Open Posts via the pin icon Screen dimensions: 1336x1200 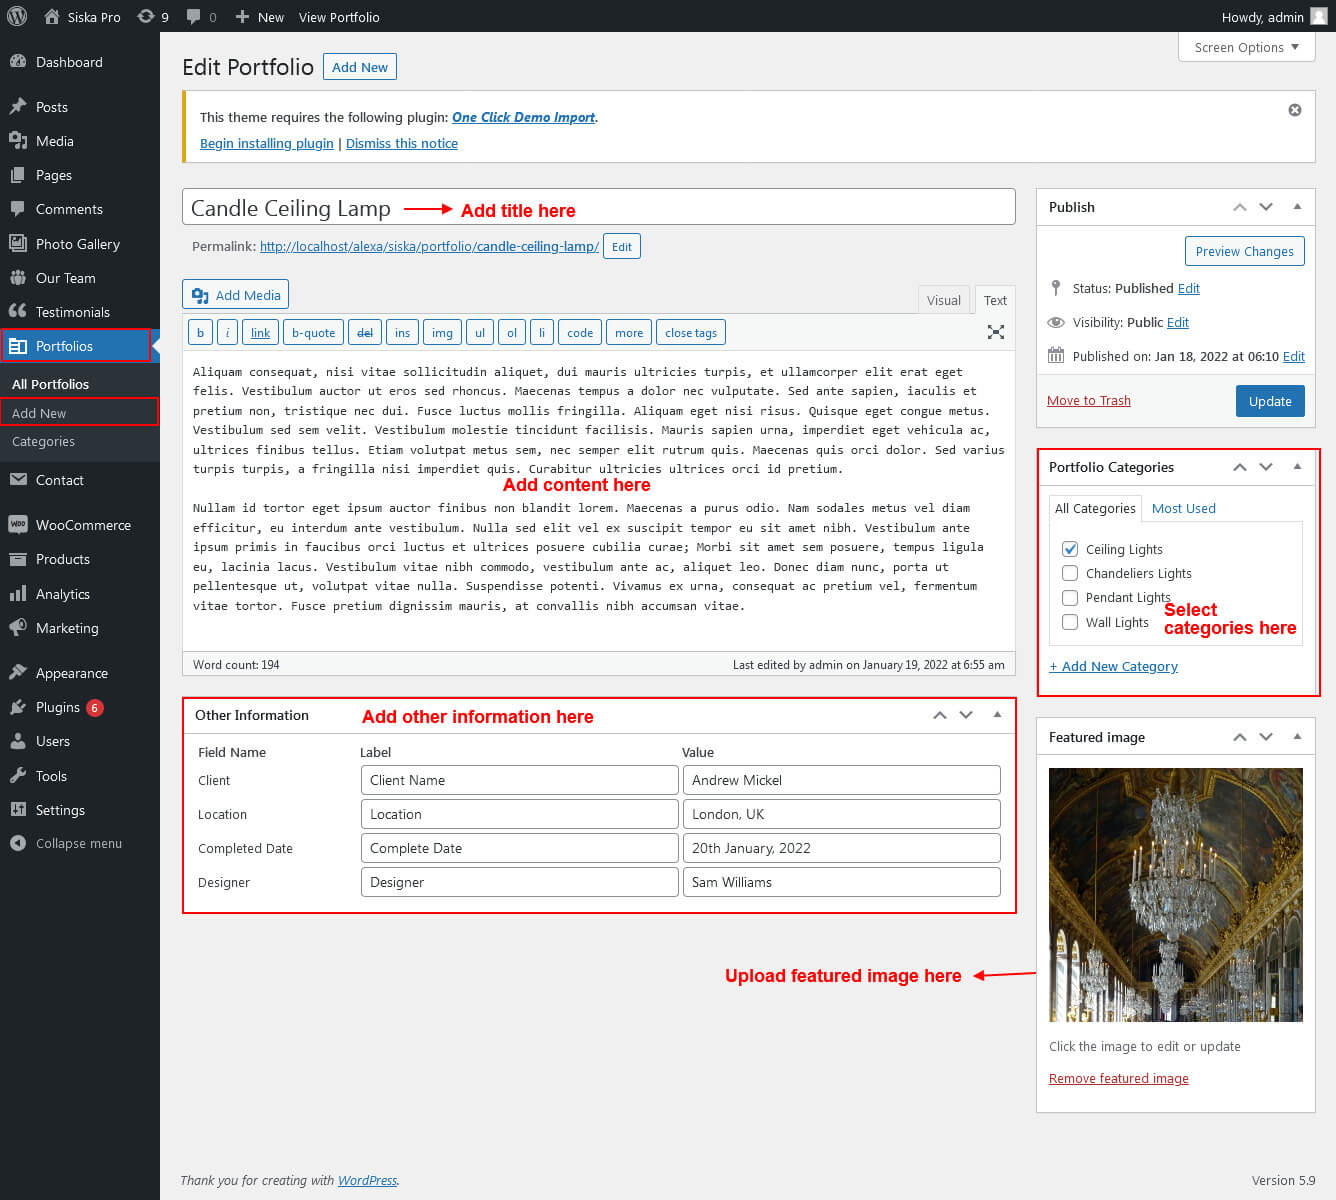coord(18,106)
